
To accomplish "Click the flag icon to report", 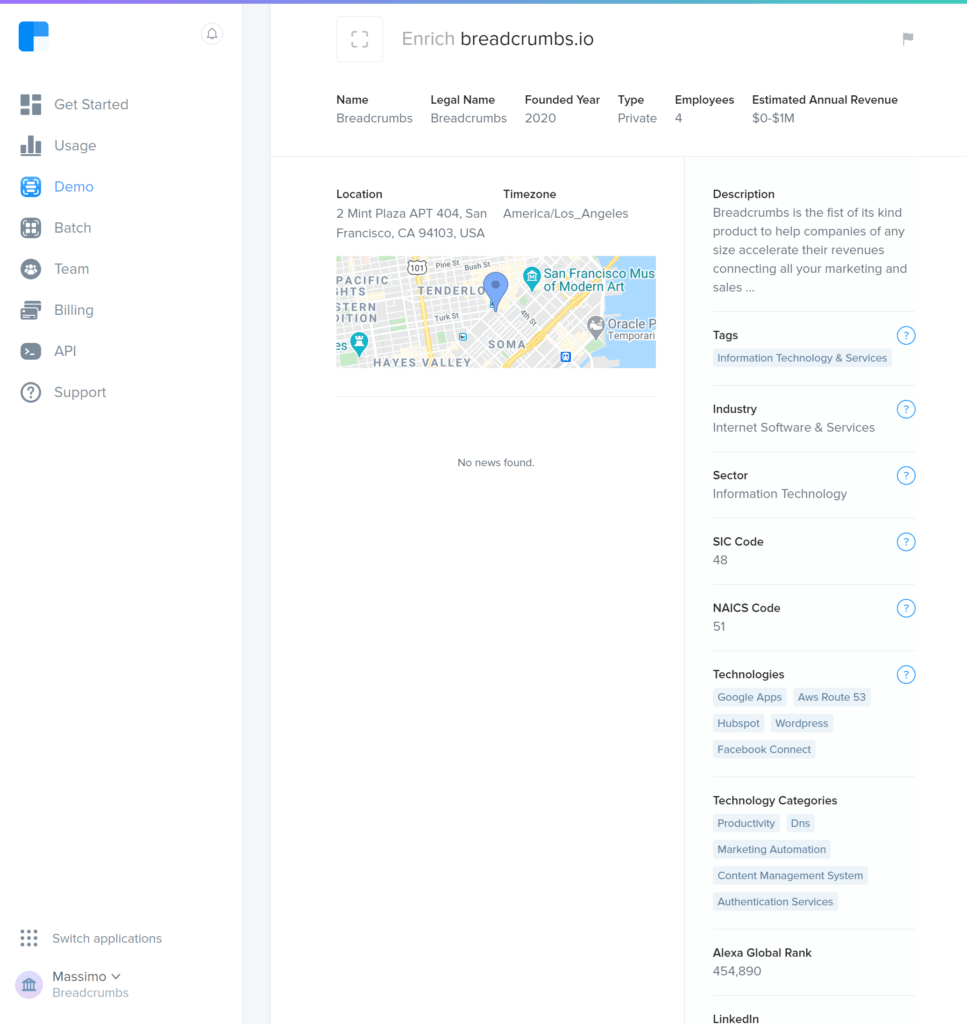I will click(908, 39).
